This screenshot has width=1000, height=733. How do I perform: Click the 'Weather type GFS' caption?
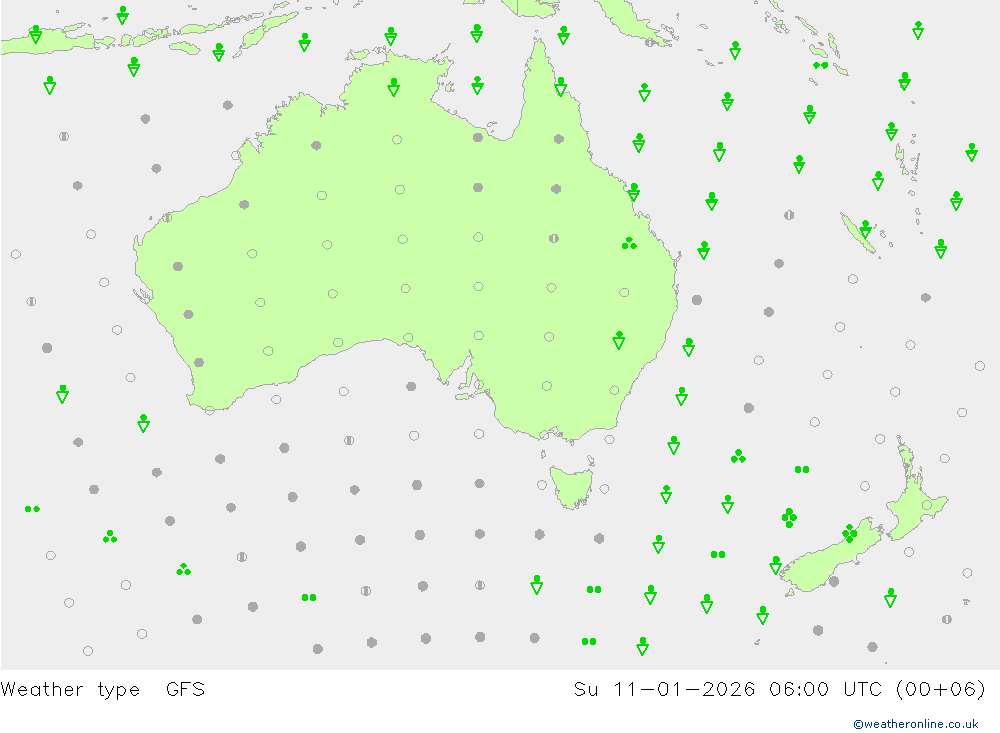103,690
